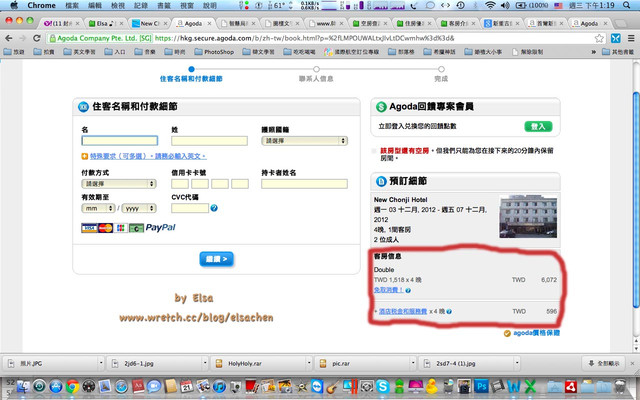Open the mm expiry month dropdown
Viewport: 640px width, 400px height.
(x=98, y=208)
